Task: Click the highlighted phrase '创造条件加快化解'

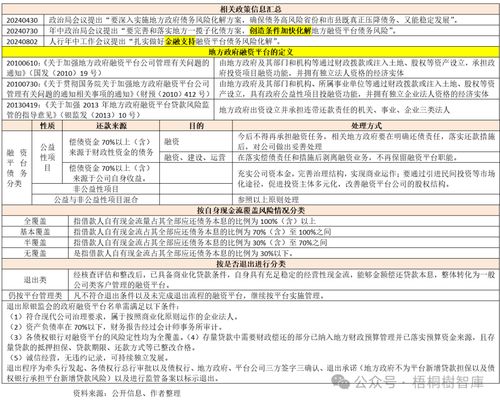Action: 280,31
